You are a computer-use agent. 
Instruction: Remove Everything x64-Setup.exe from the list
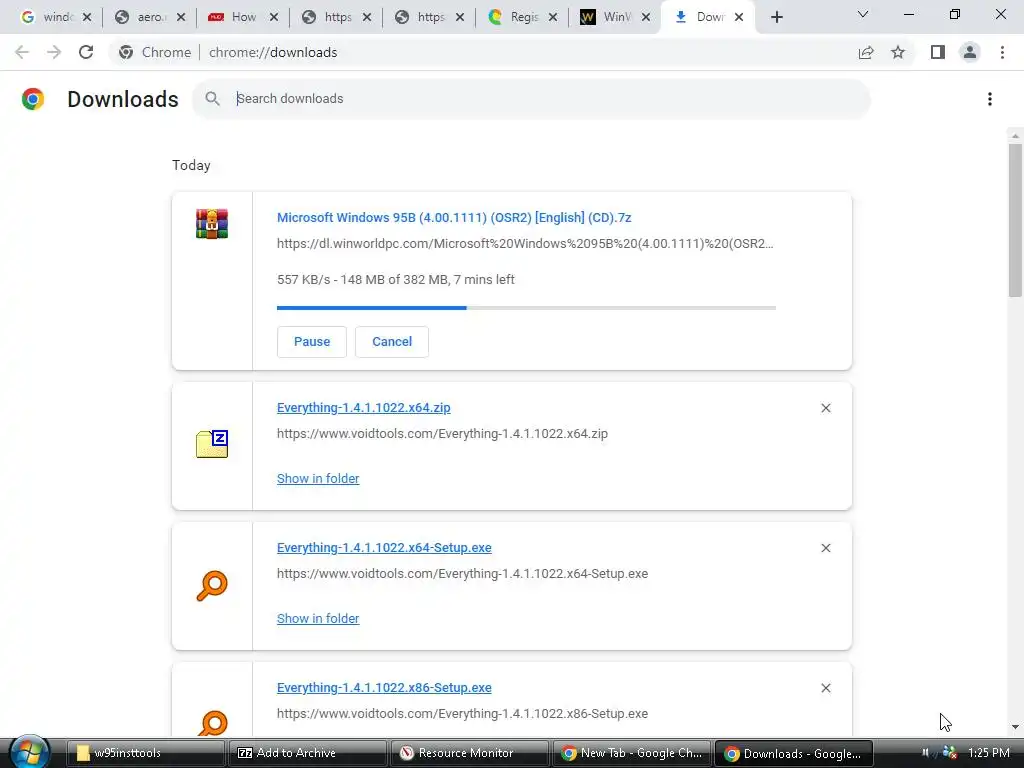coord(825,548)
